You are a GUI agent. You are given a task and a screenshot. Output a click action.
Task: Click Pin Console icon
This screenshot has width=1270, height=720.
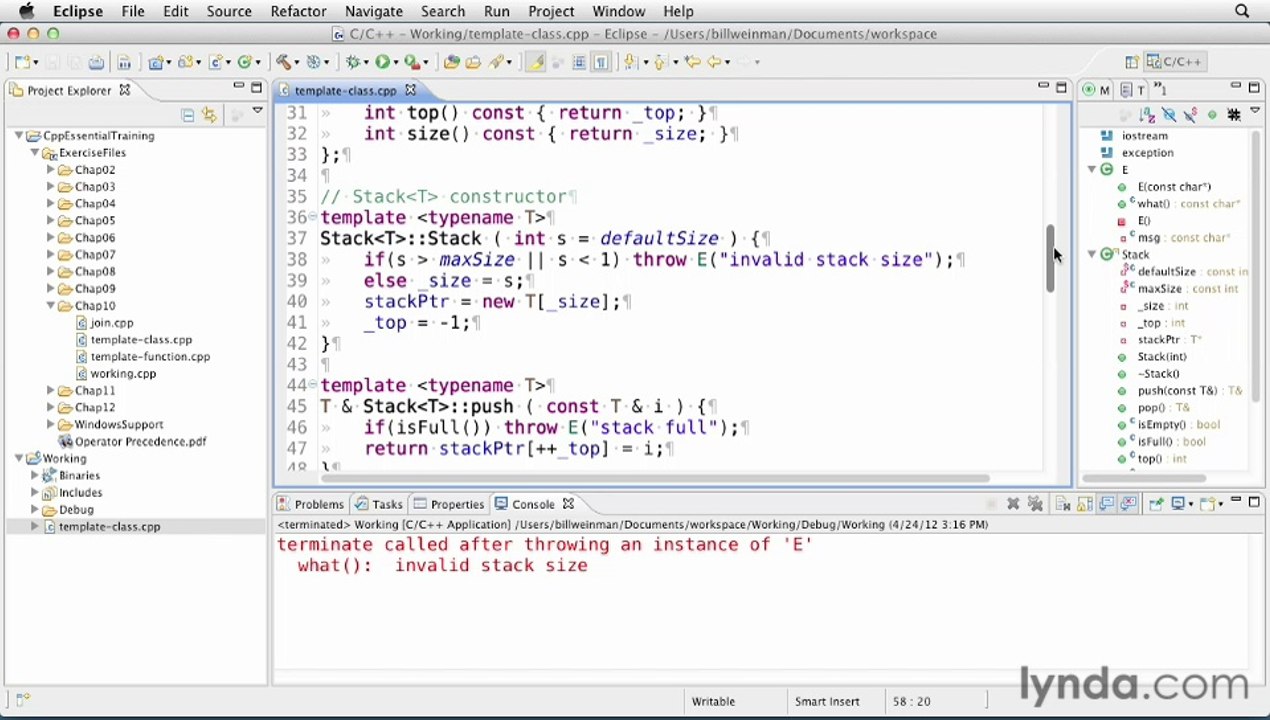(x=1155, y=504)
